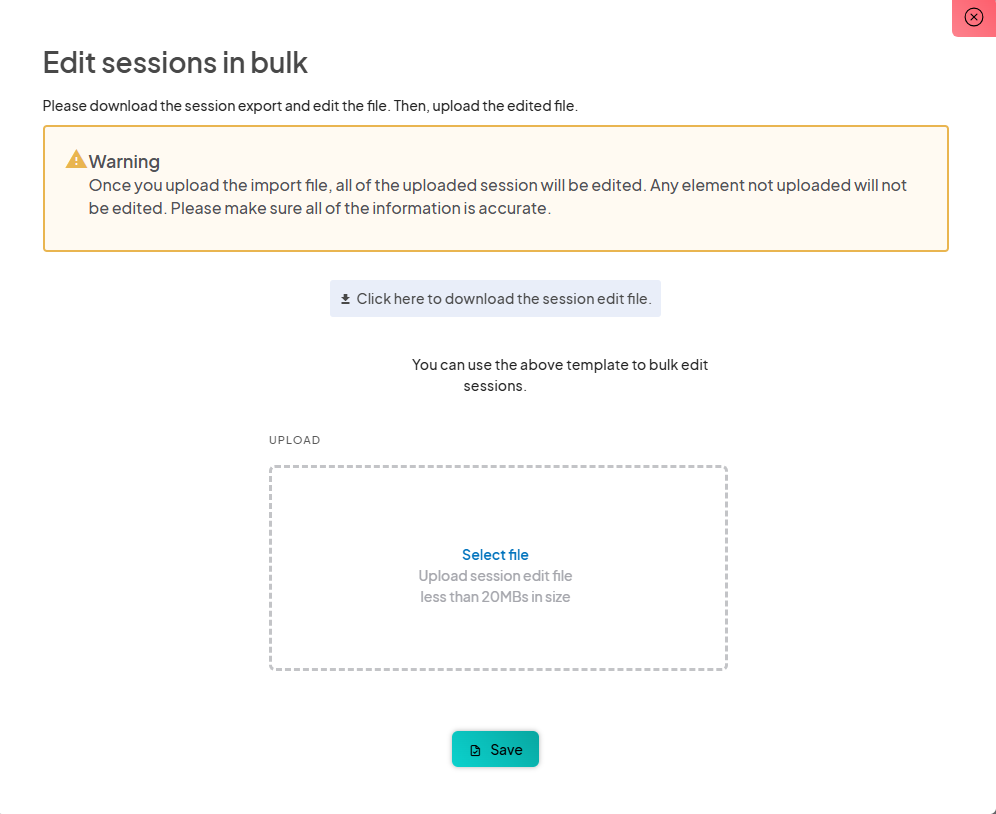
Task: Click the "less than 20MBs in size" text
Action: tap(495, 597)
